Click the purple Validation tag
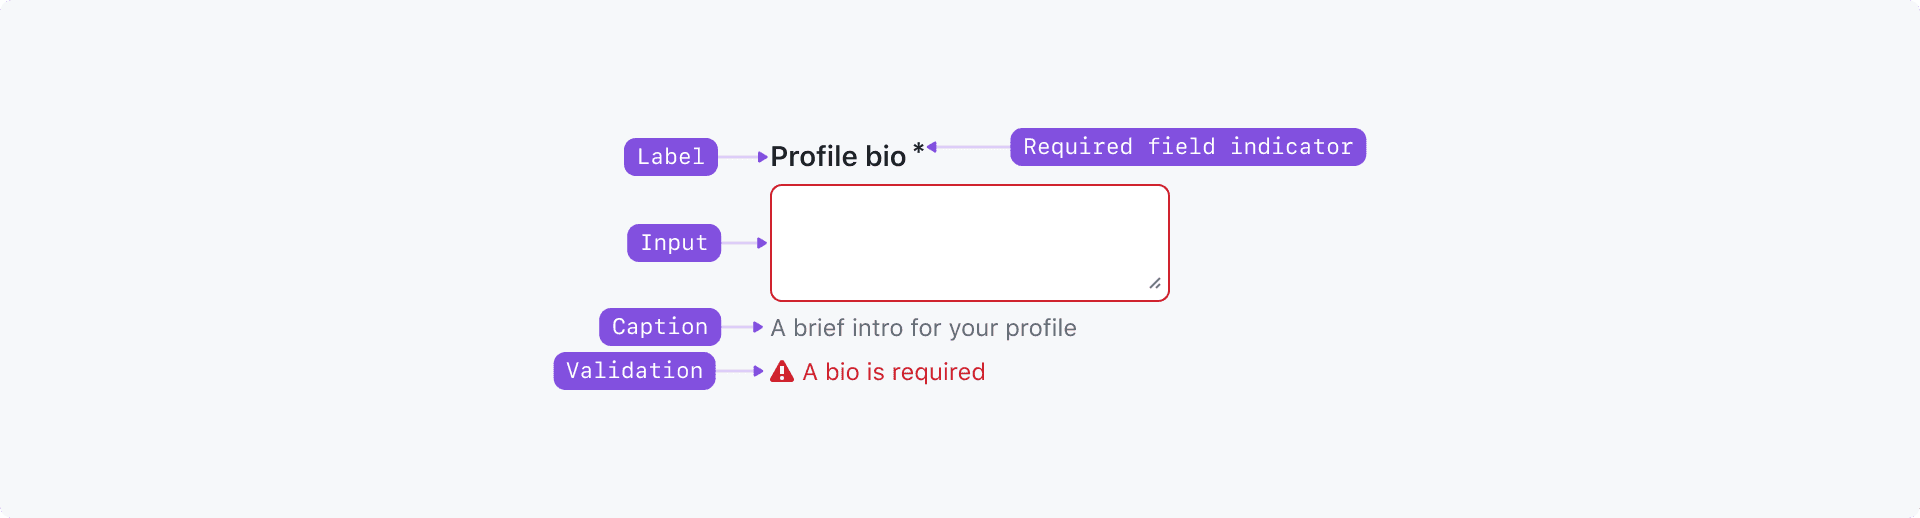The height and width of the screenshot is (518, 1920). (634, 371)
